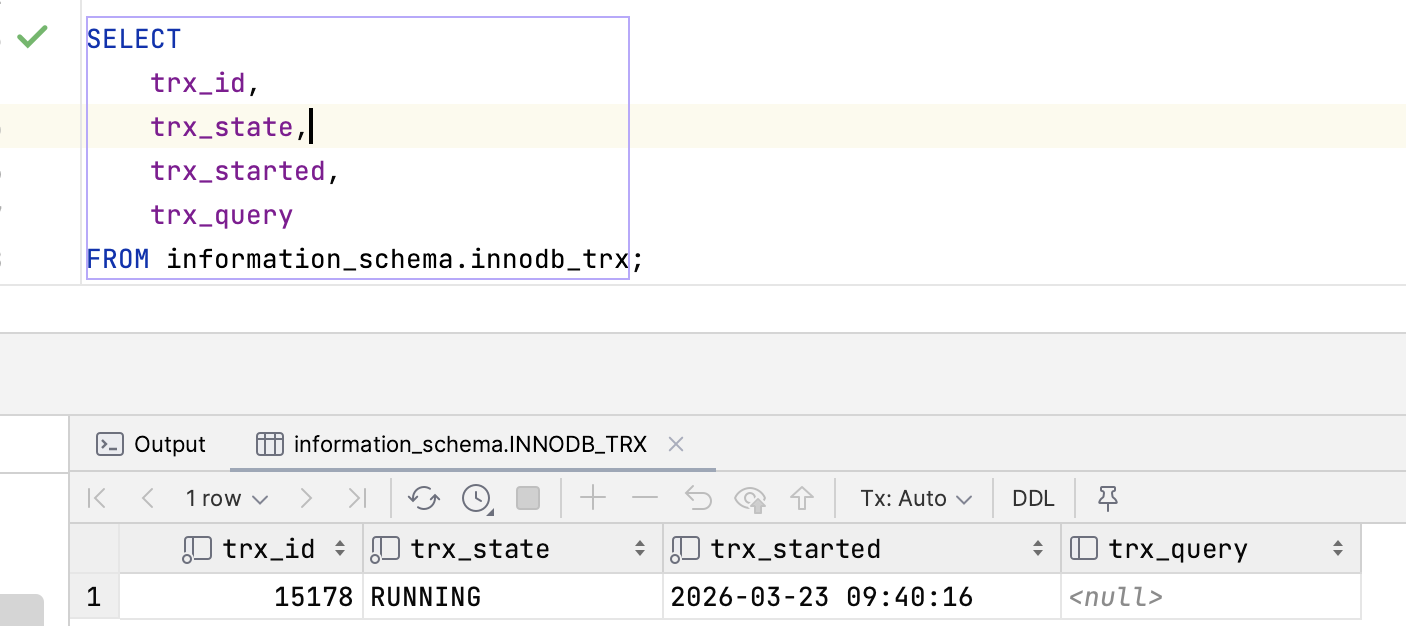
Task: Switch to the Output tab
Action: point(151,444)
